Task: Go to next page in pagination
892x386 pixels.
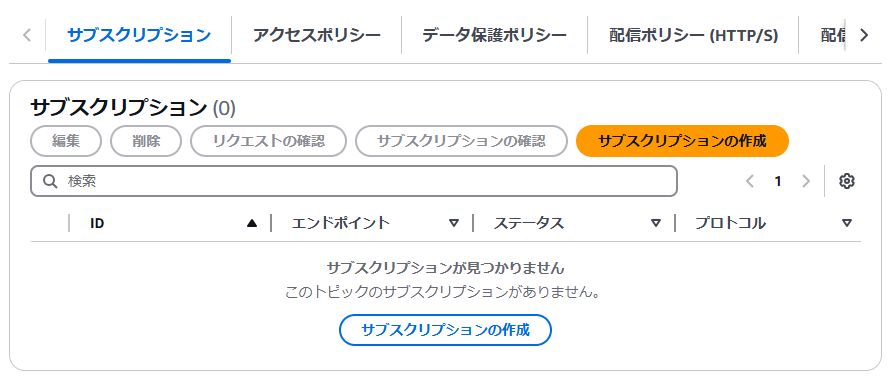Action: [x=806, y=181]
